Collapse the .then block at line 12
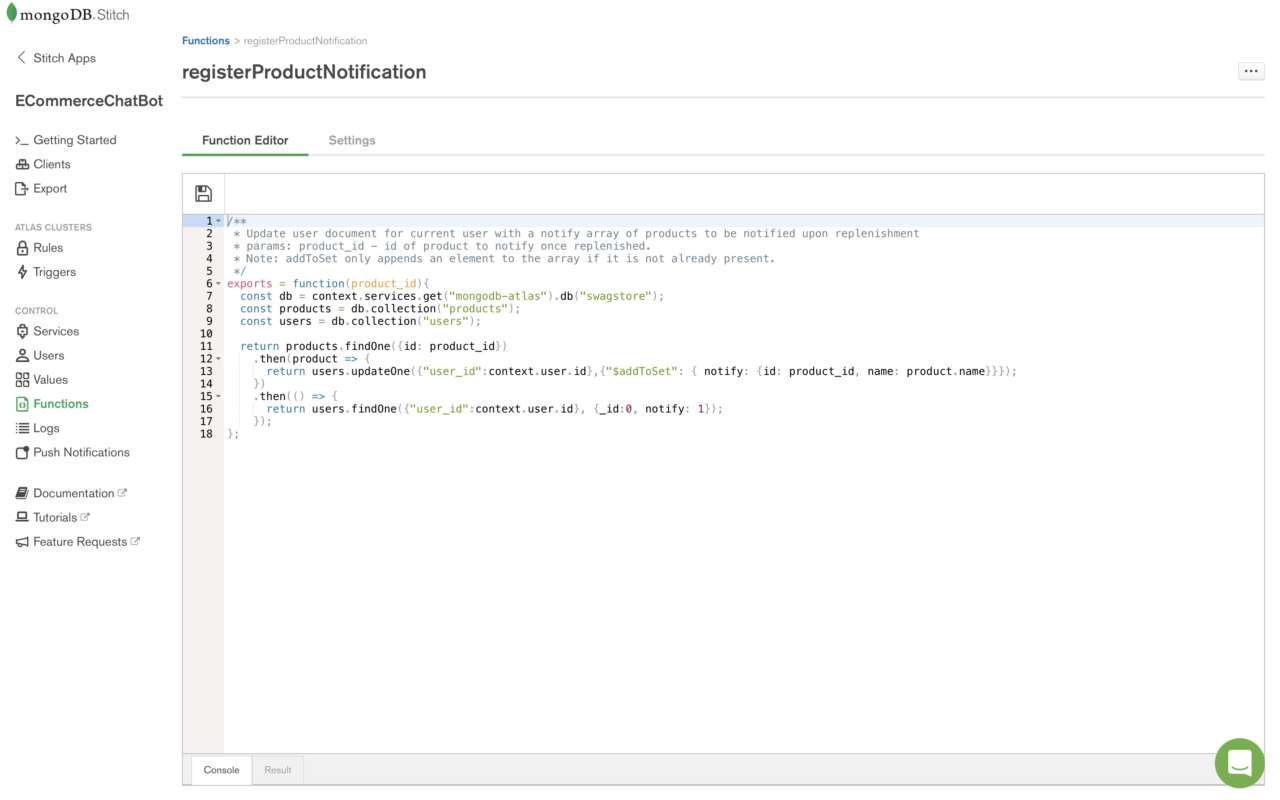The width and height of the screenshot is (1280, 800). coord(219,359)
